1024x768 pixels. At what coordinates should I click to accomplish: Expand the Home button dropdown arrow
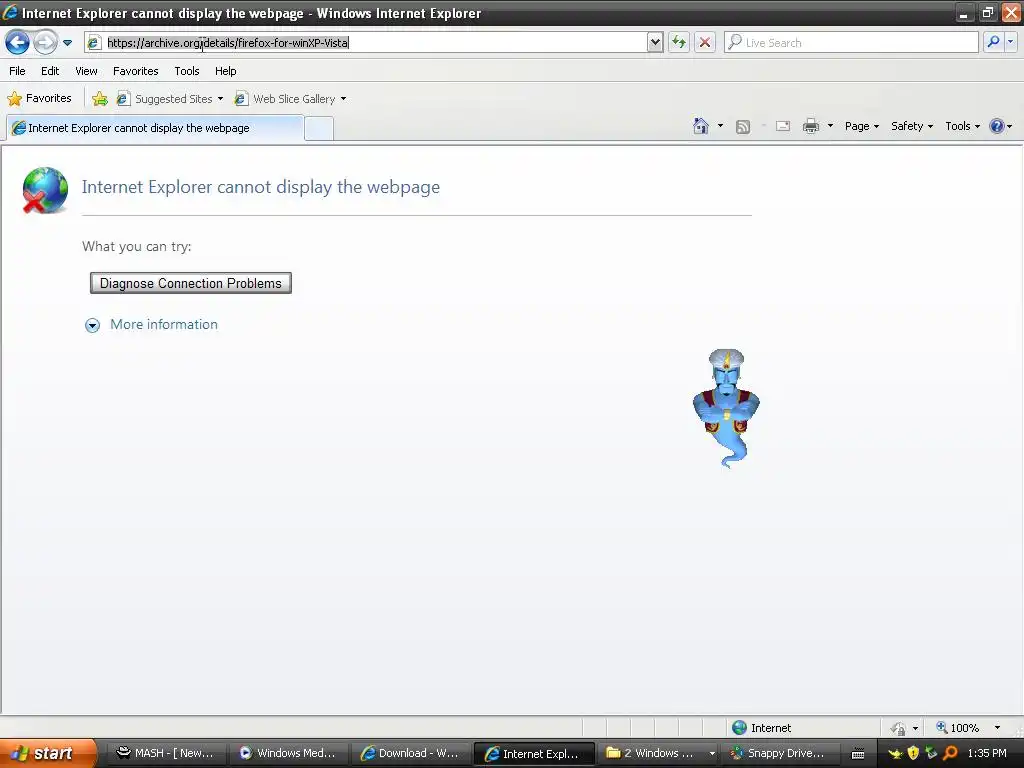point(720,126)
